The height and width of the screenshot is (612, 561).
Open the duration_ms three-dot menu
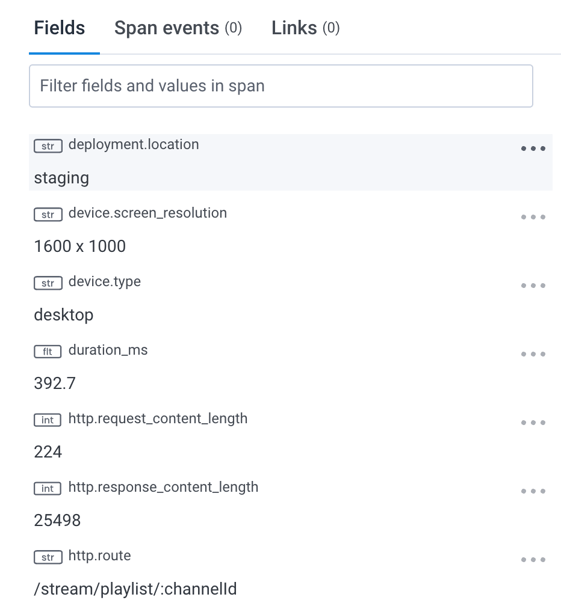tap(533, 354)
